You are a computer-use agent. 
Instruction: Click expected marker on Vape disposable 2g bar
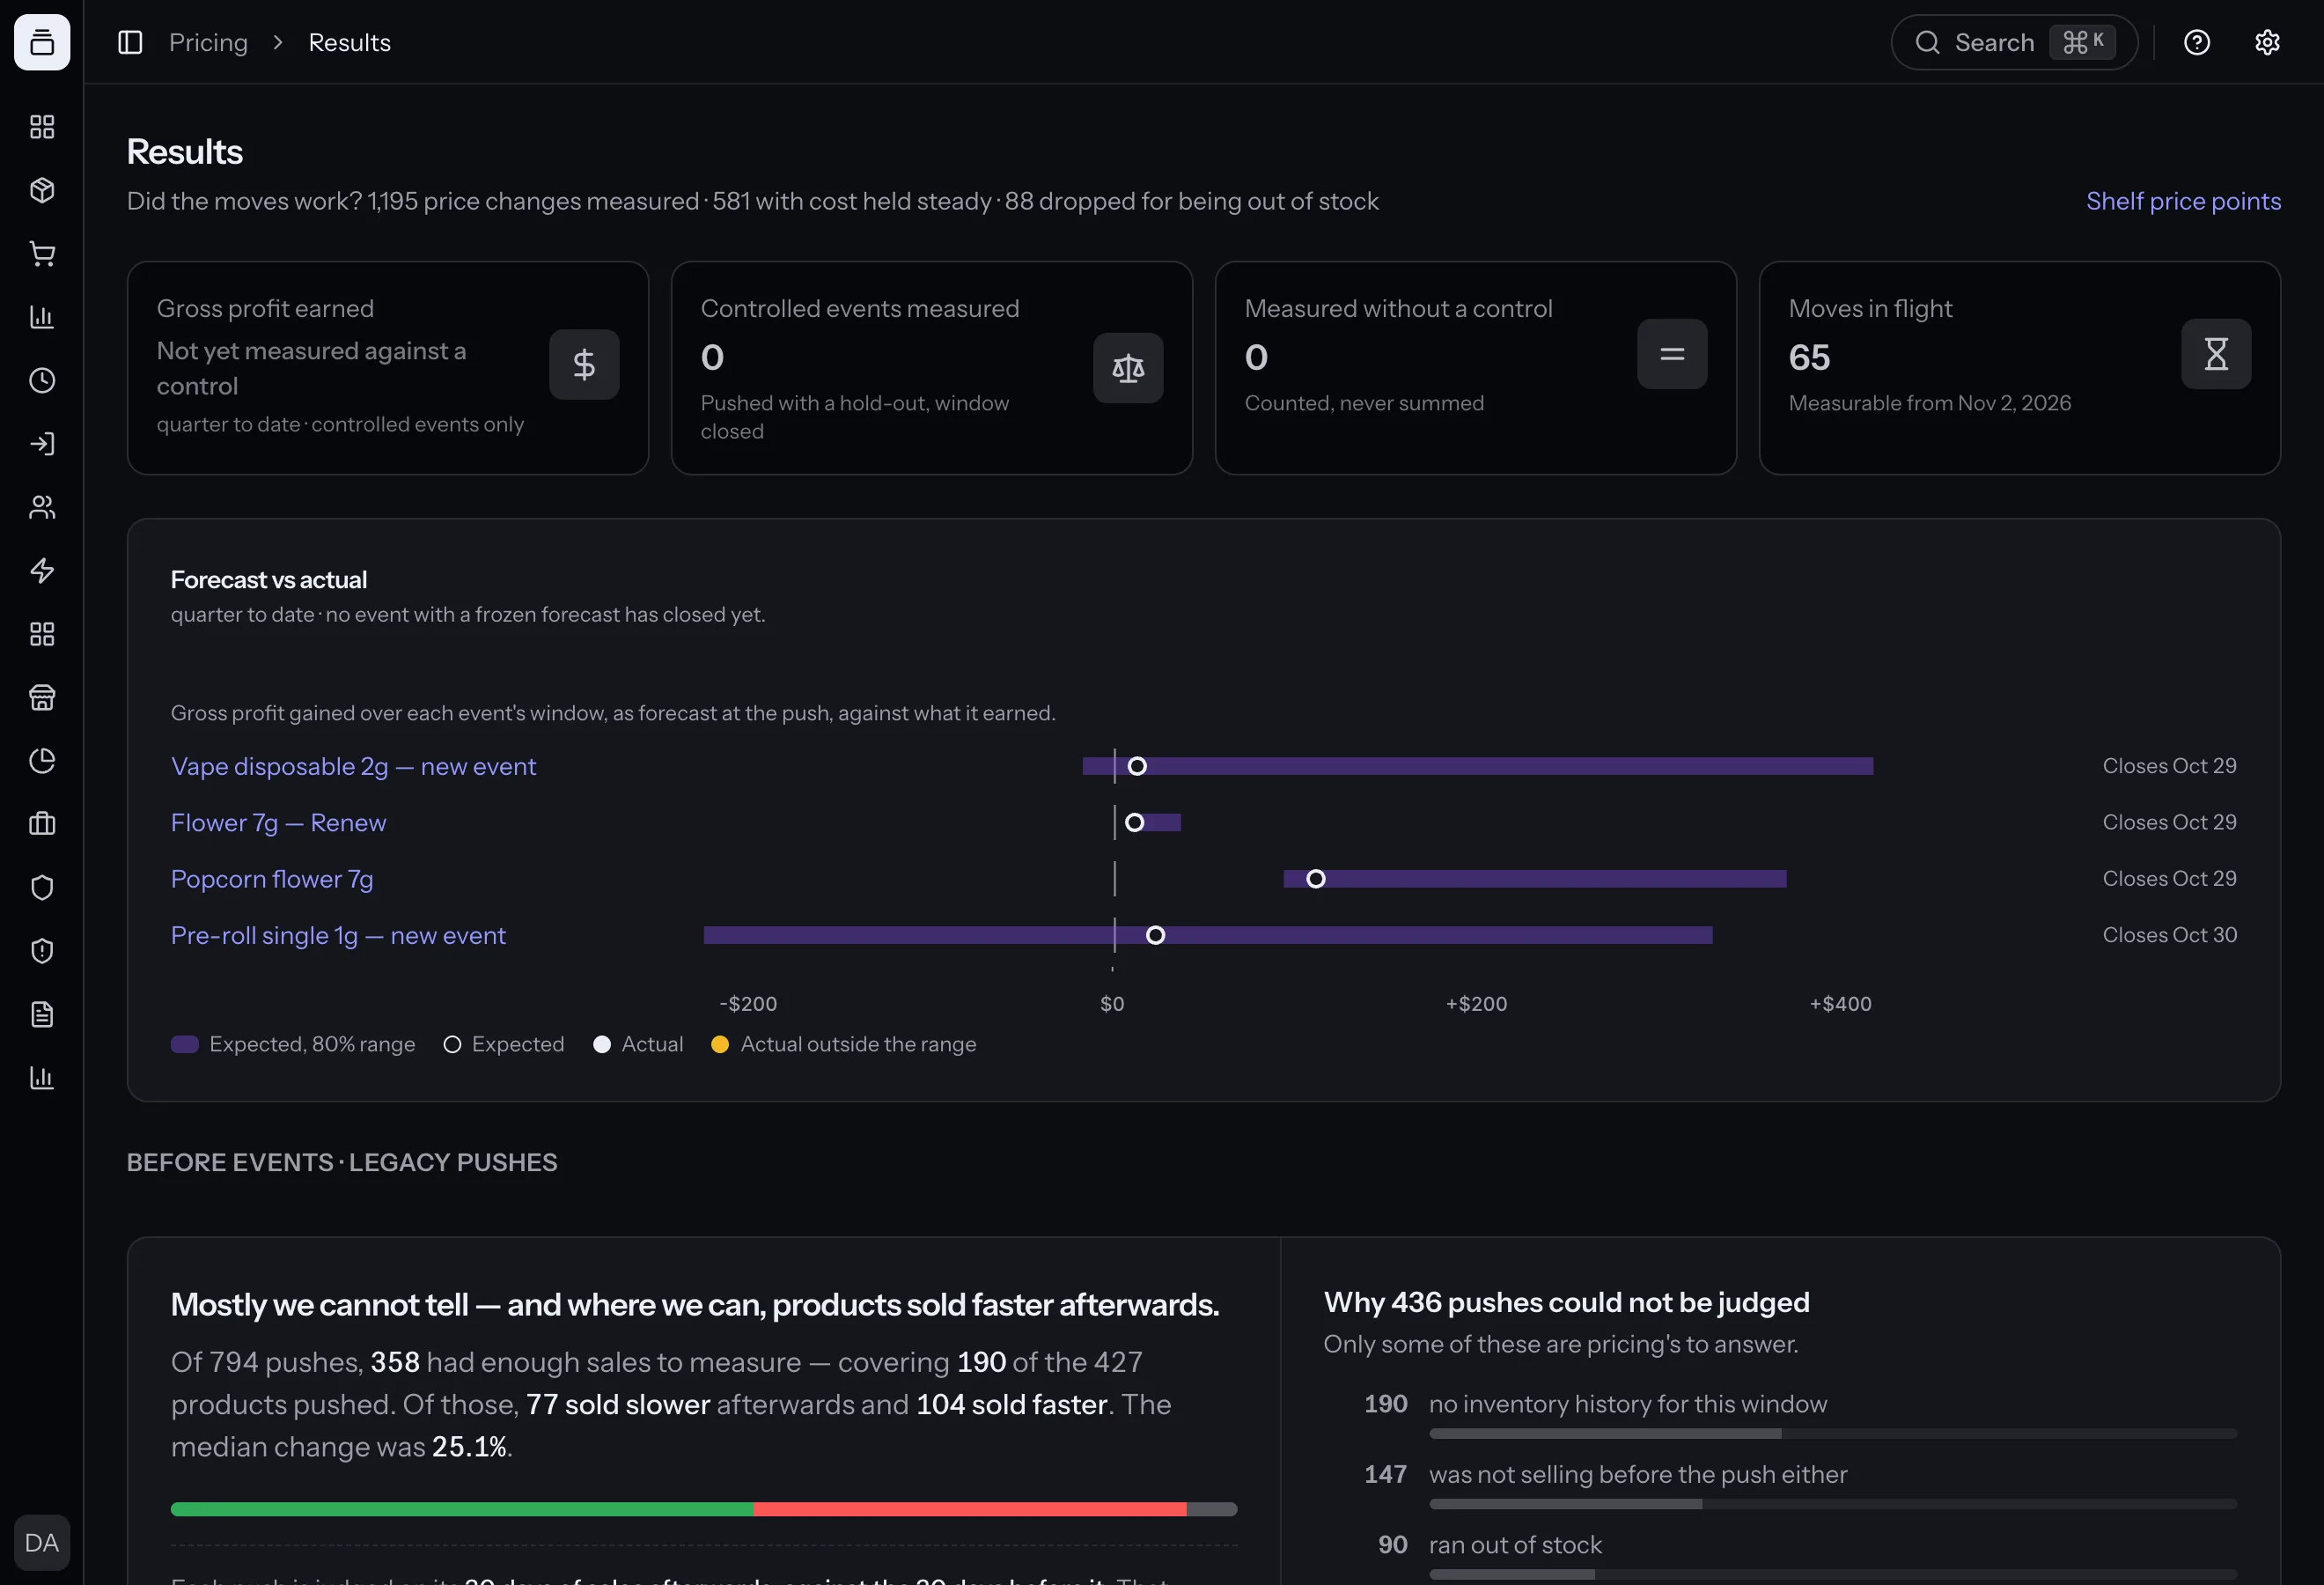(1137, 766)
